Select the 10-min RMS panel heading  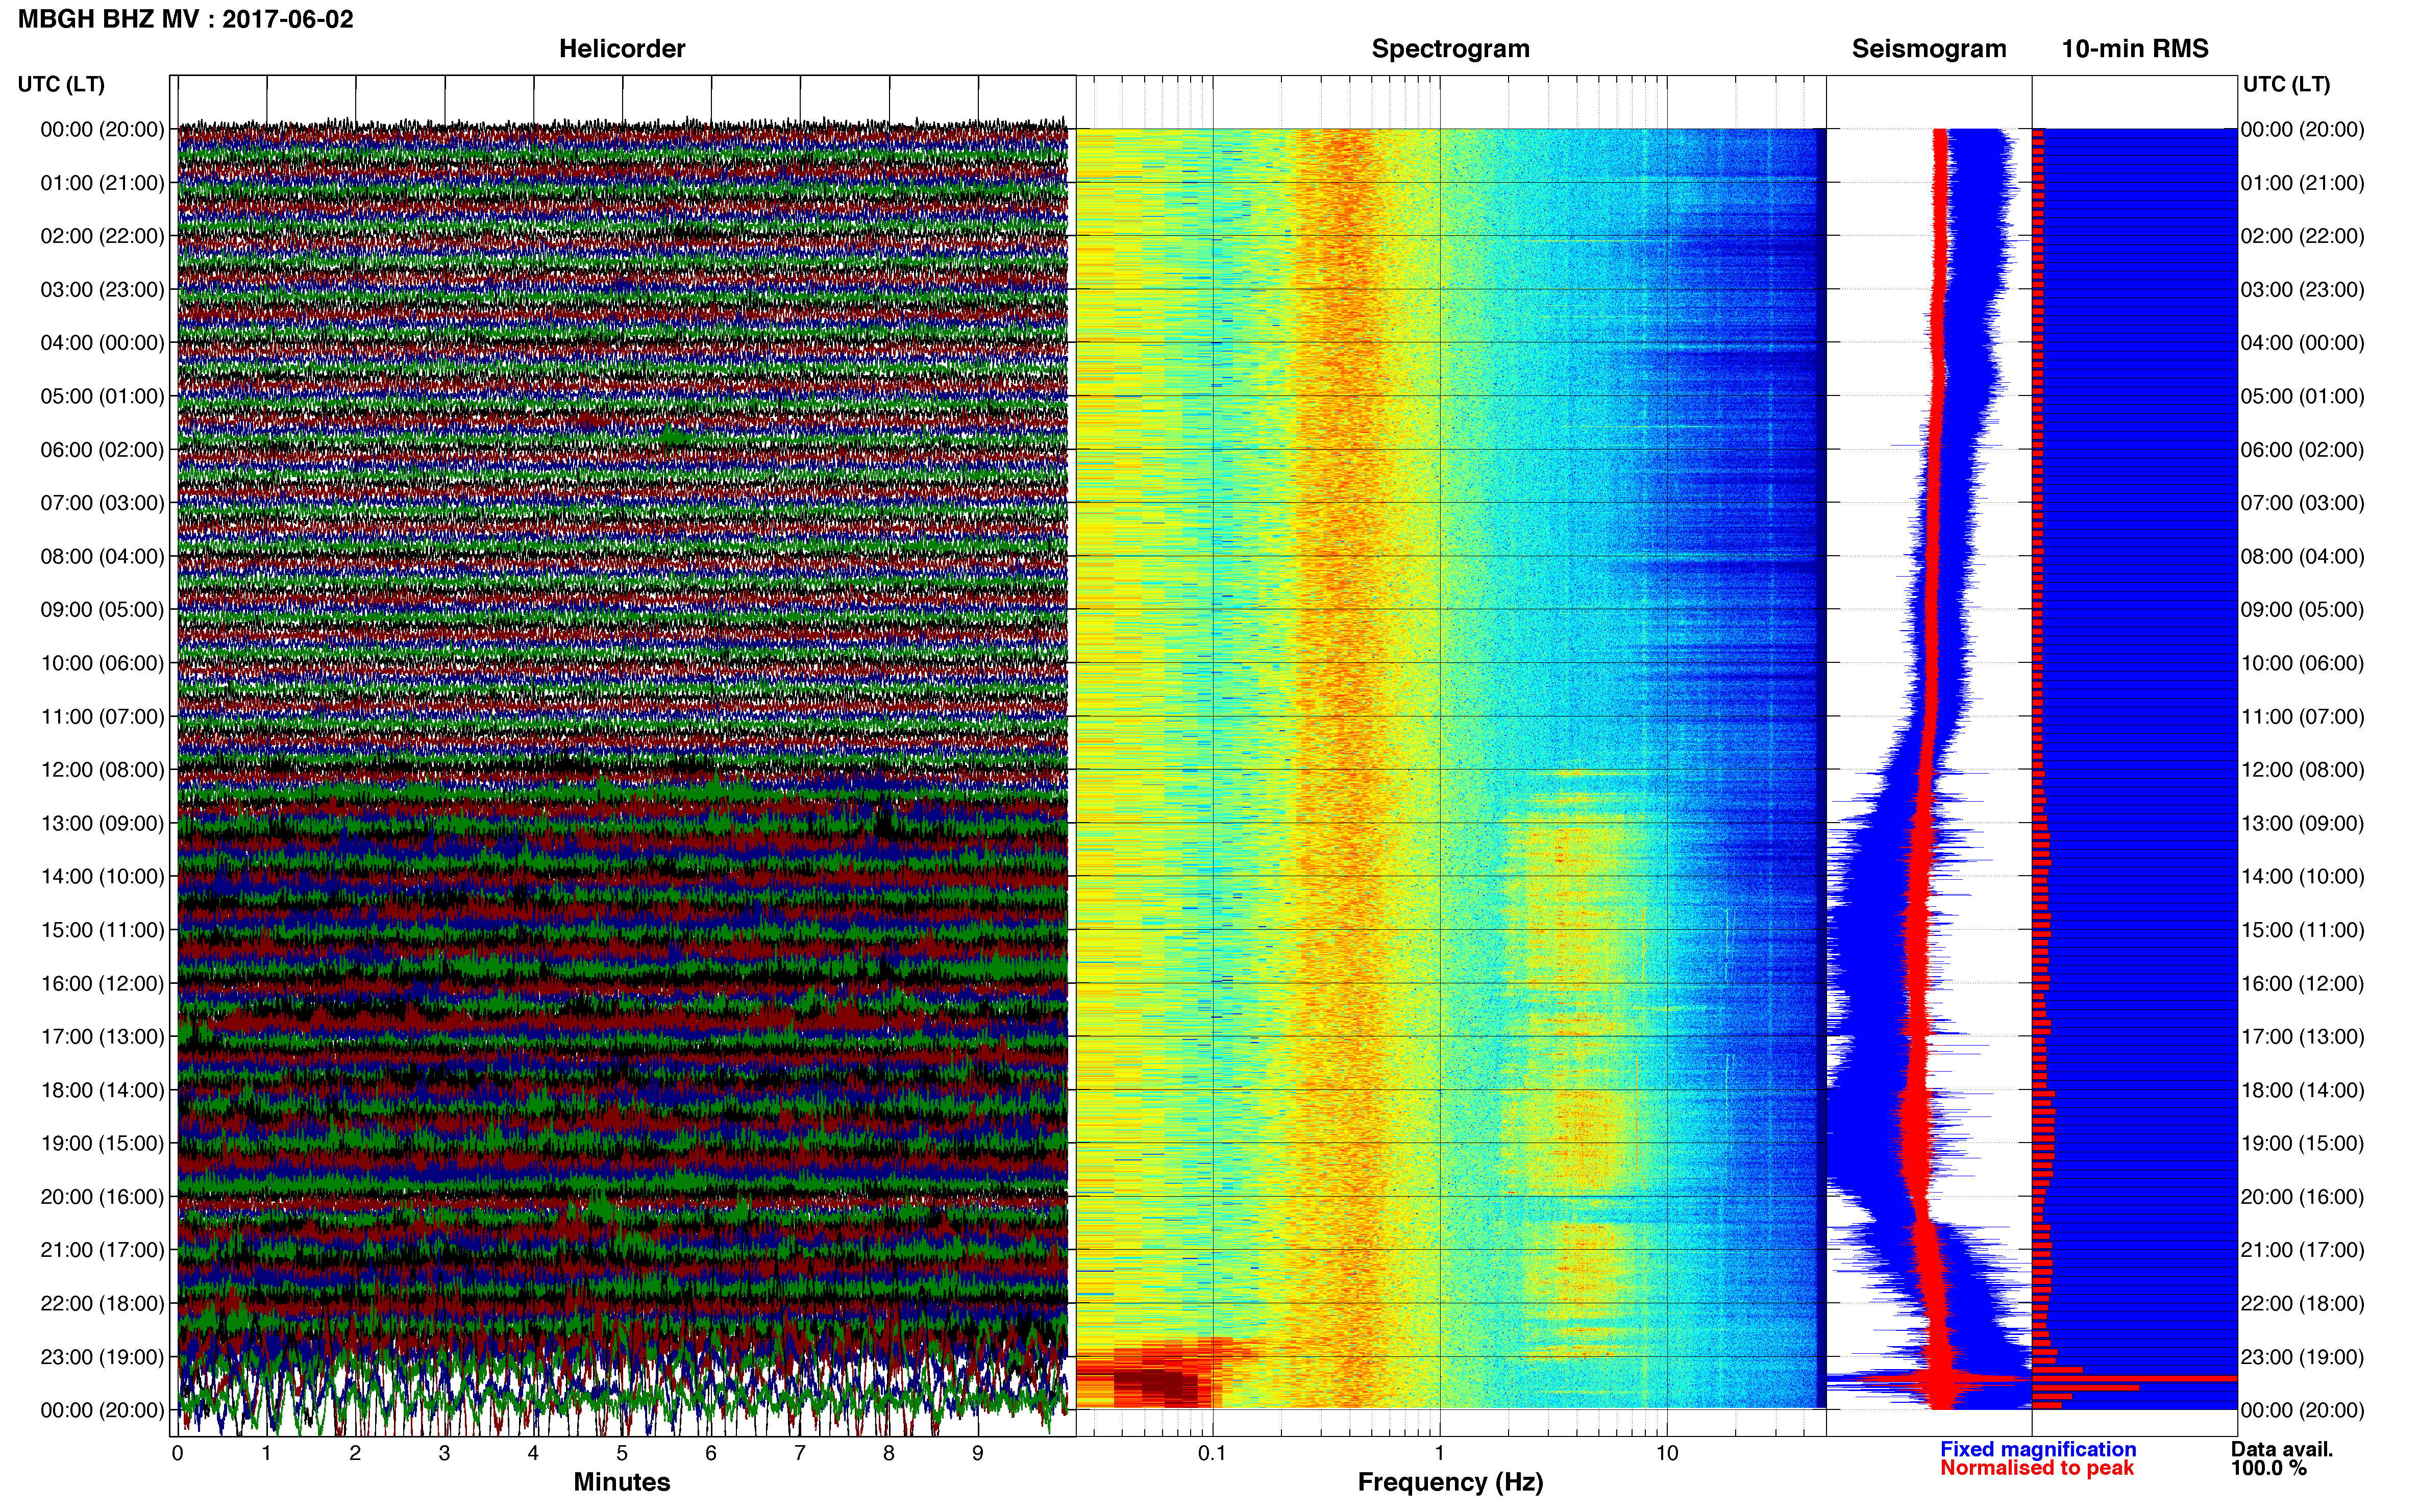[x=2135, y=49]
